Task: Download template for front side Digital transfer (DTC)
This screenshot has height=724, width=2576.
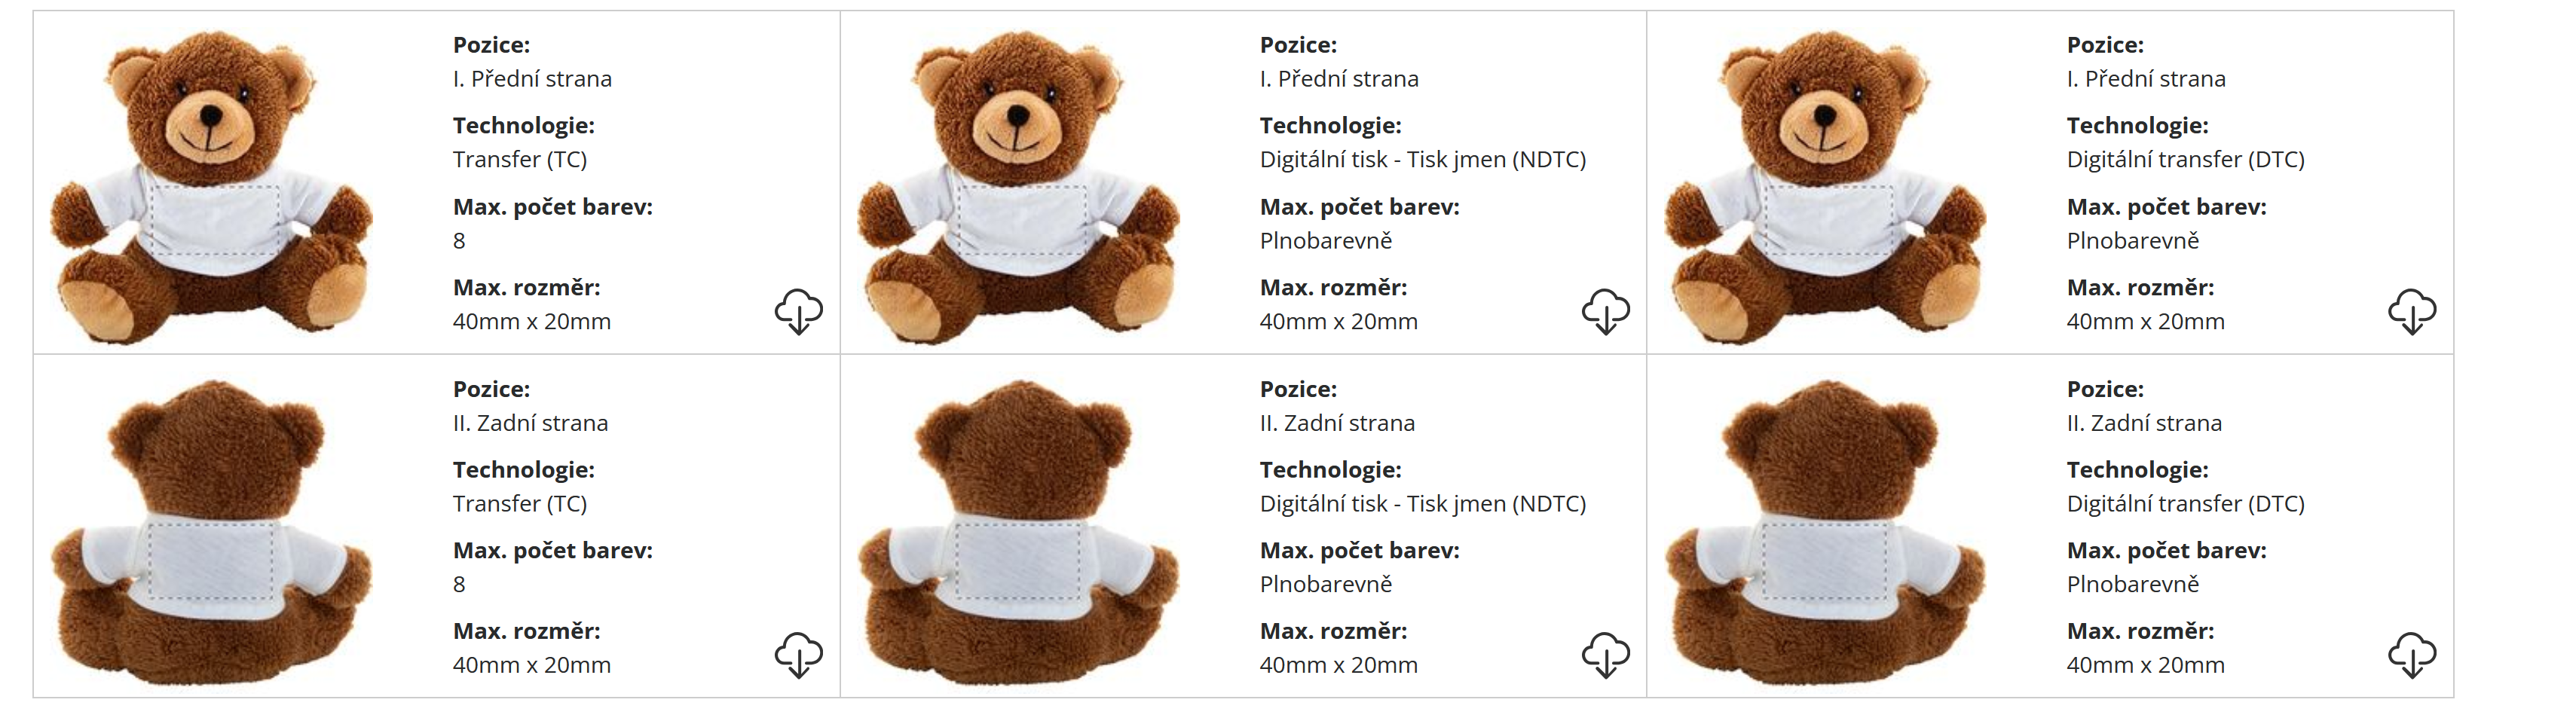Action: [2411, 312]
